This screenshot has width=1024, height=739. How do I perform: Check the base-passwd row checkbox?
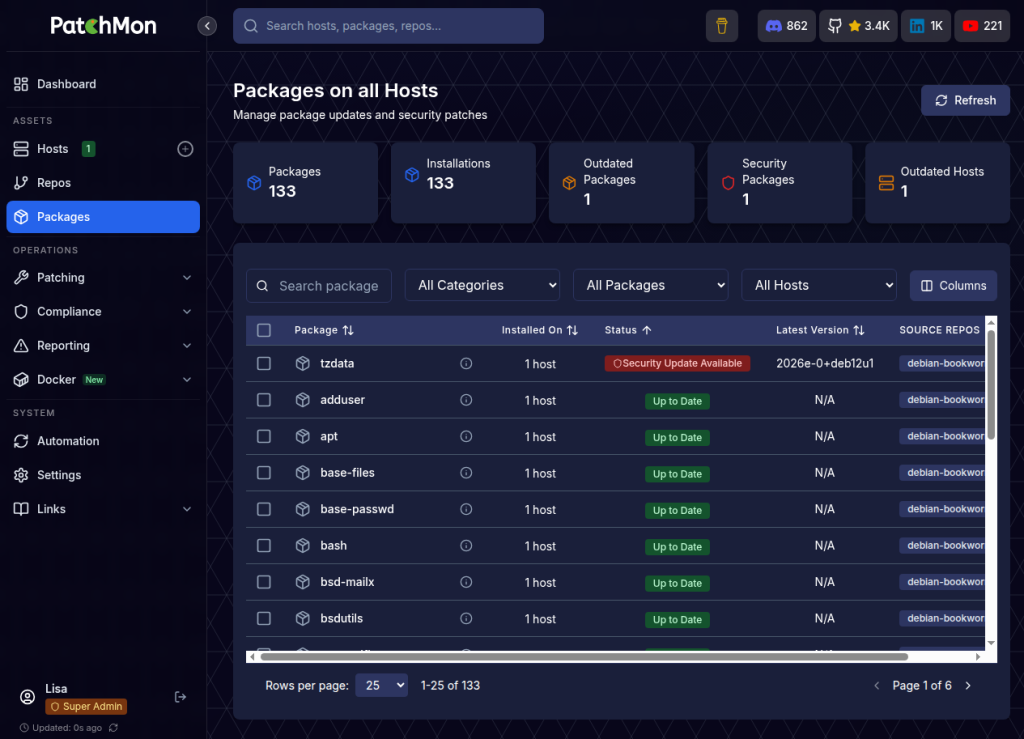click(x=264, y=509)
